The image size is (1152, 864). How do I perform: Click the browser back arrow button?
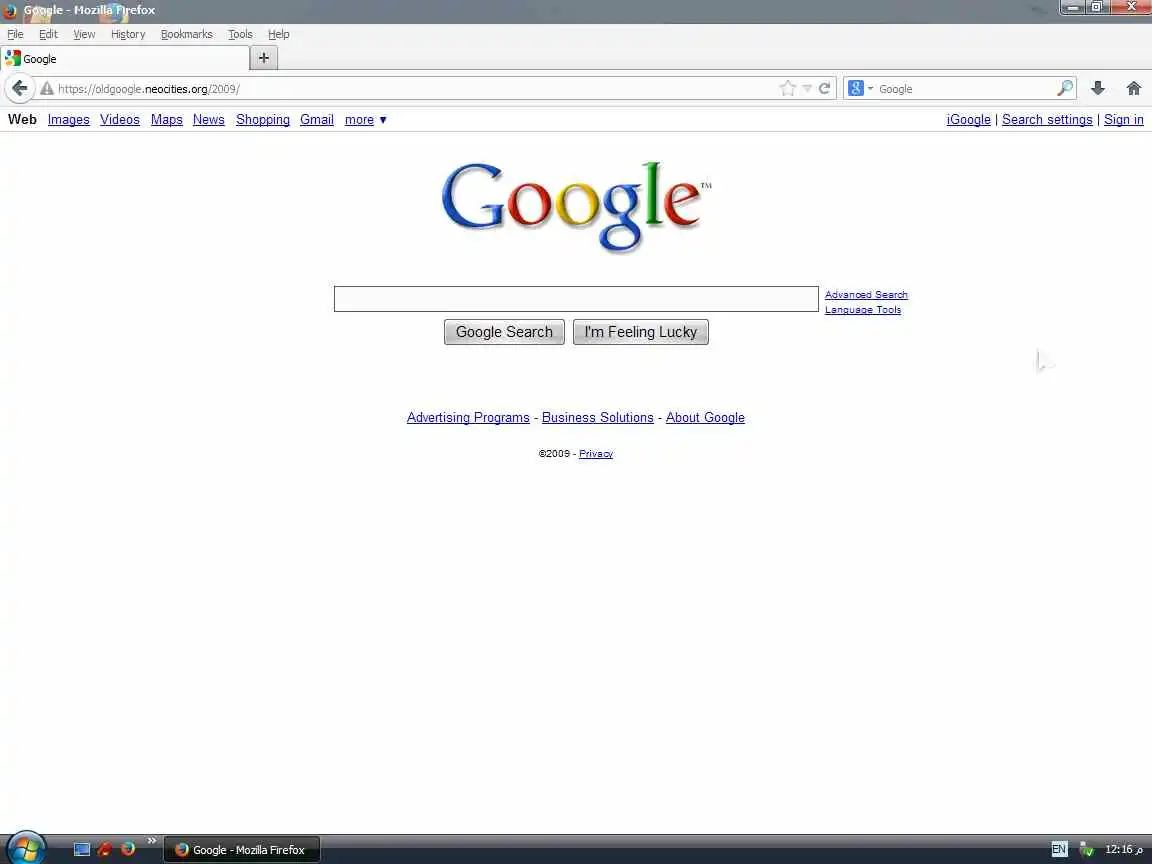[x=20, y=89]
